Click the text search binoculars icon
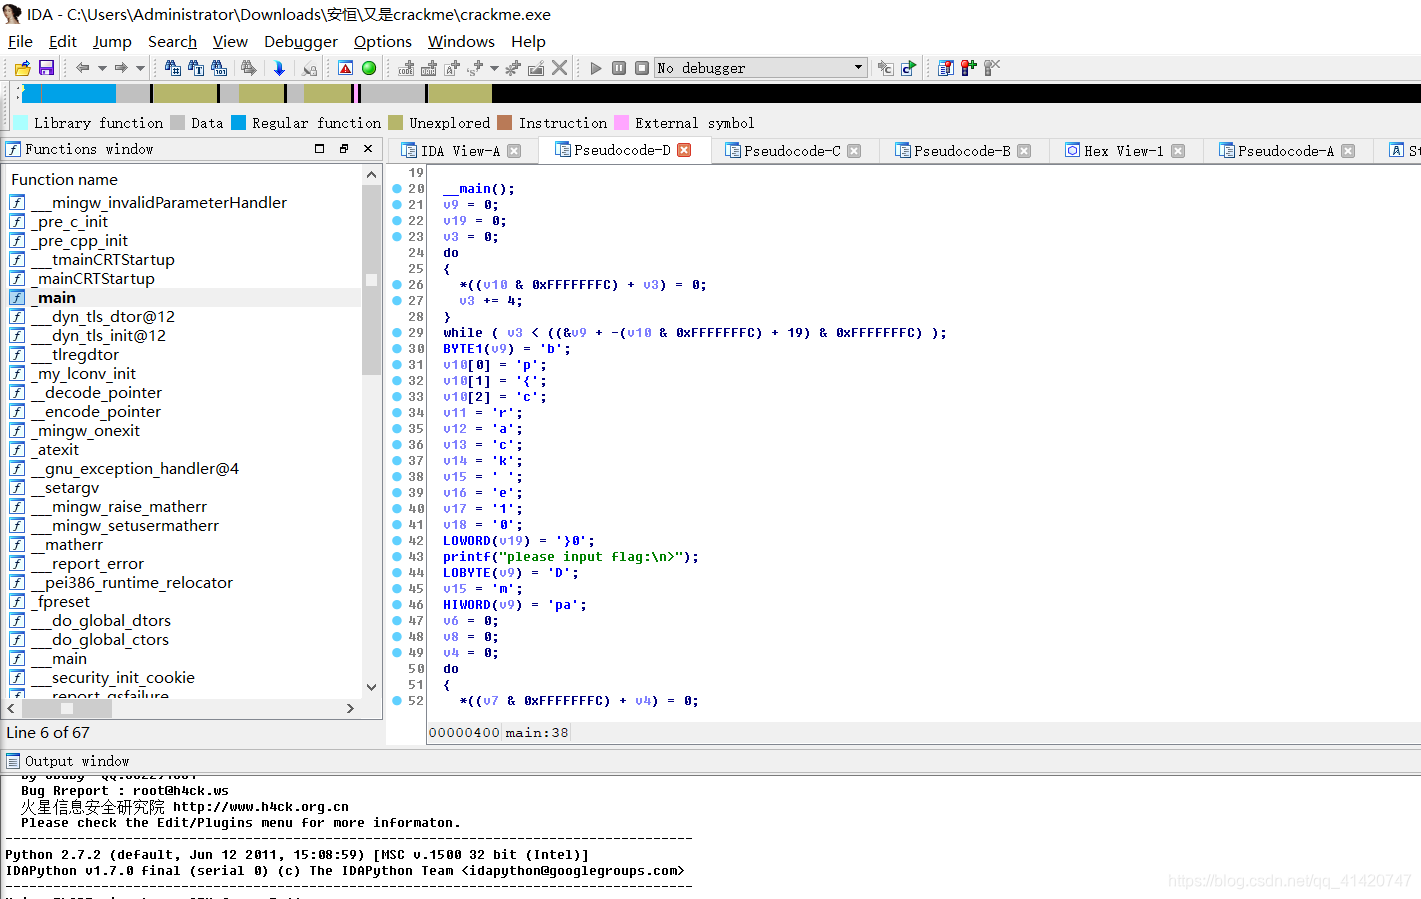 point(196,68)
